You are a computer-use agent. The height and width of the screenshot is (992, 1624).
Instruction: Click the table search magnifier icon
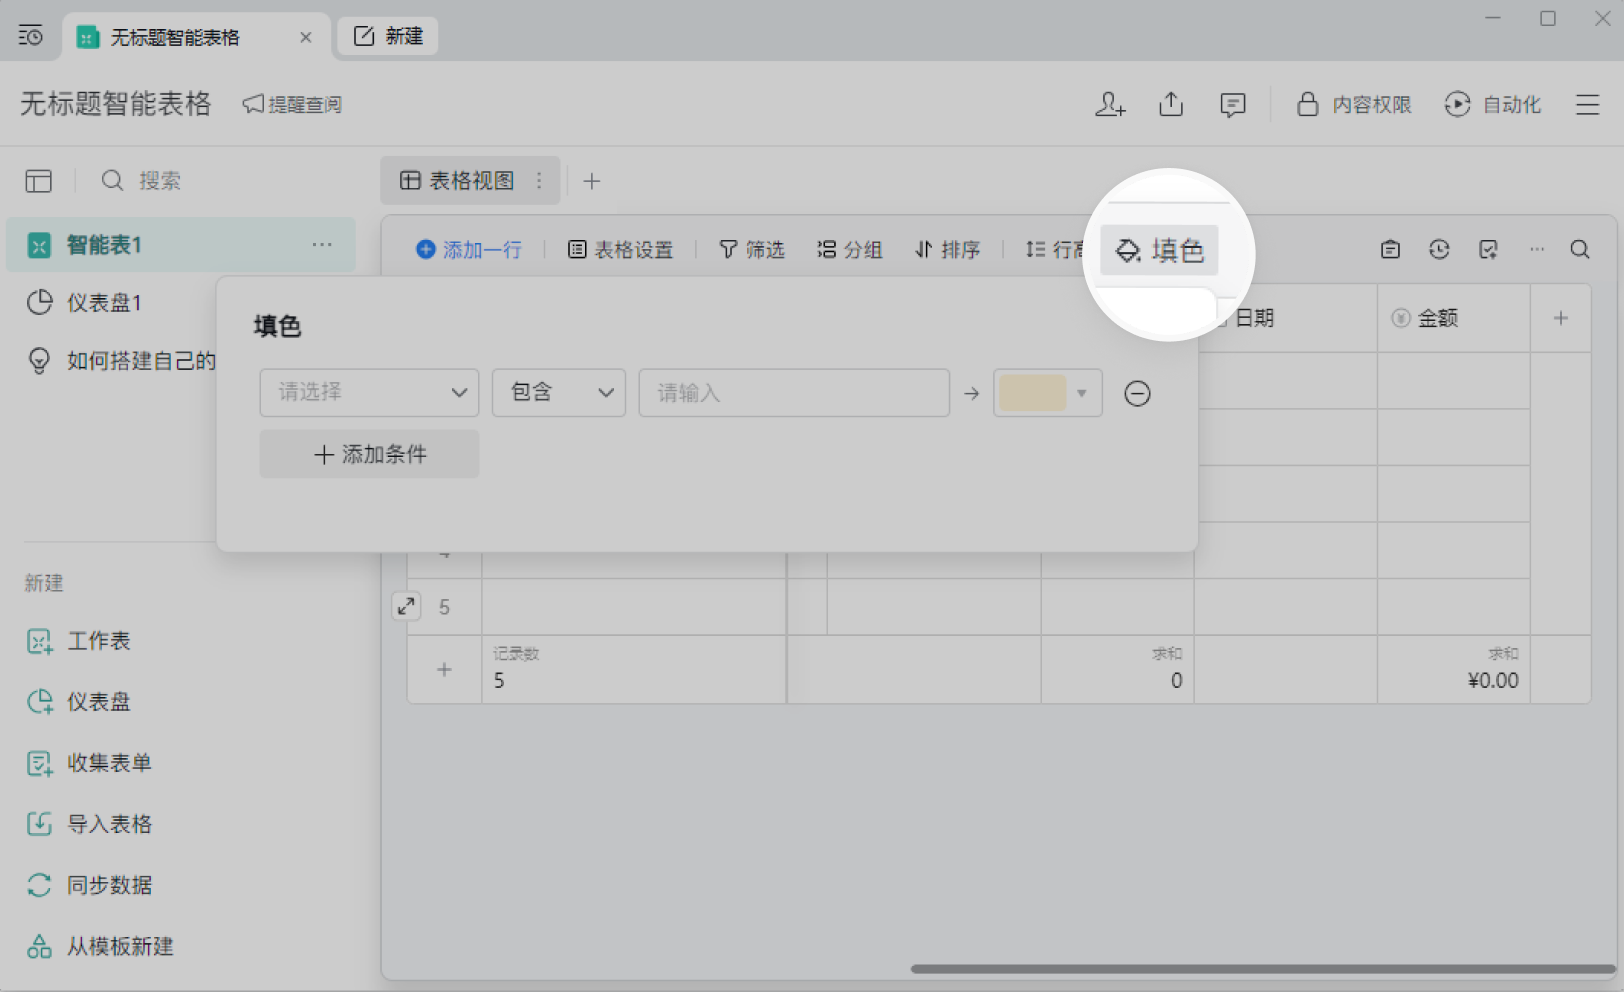(1580, 250)
